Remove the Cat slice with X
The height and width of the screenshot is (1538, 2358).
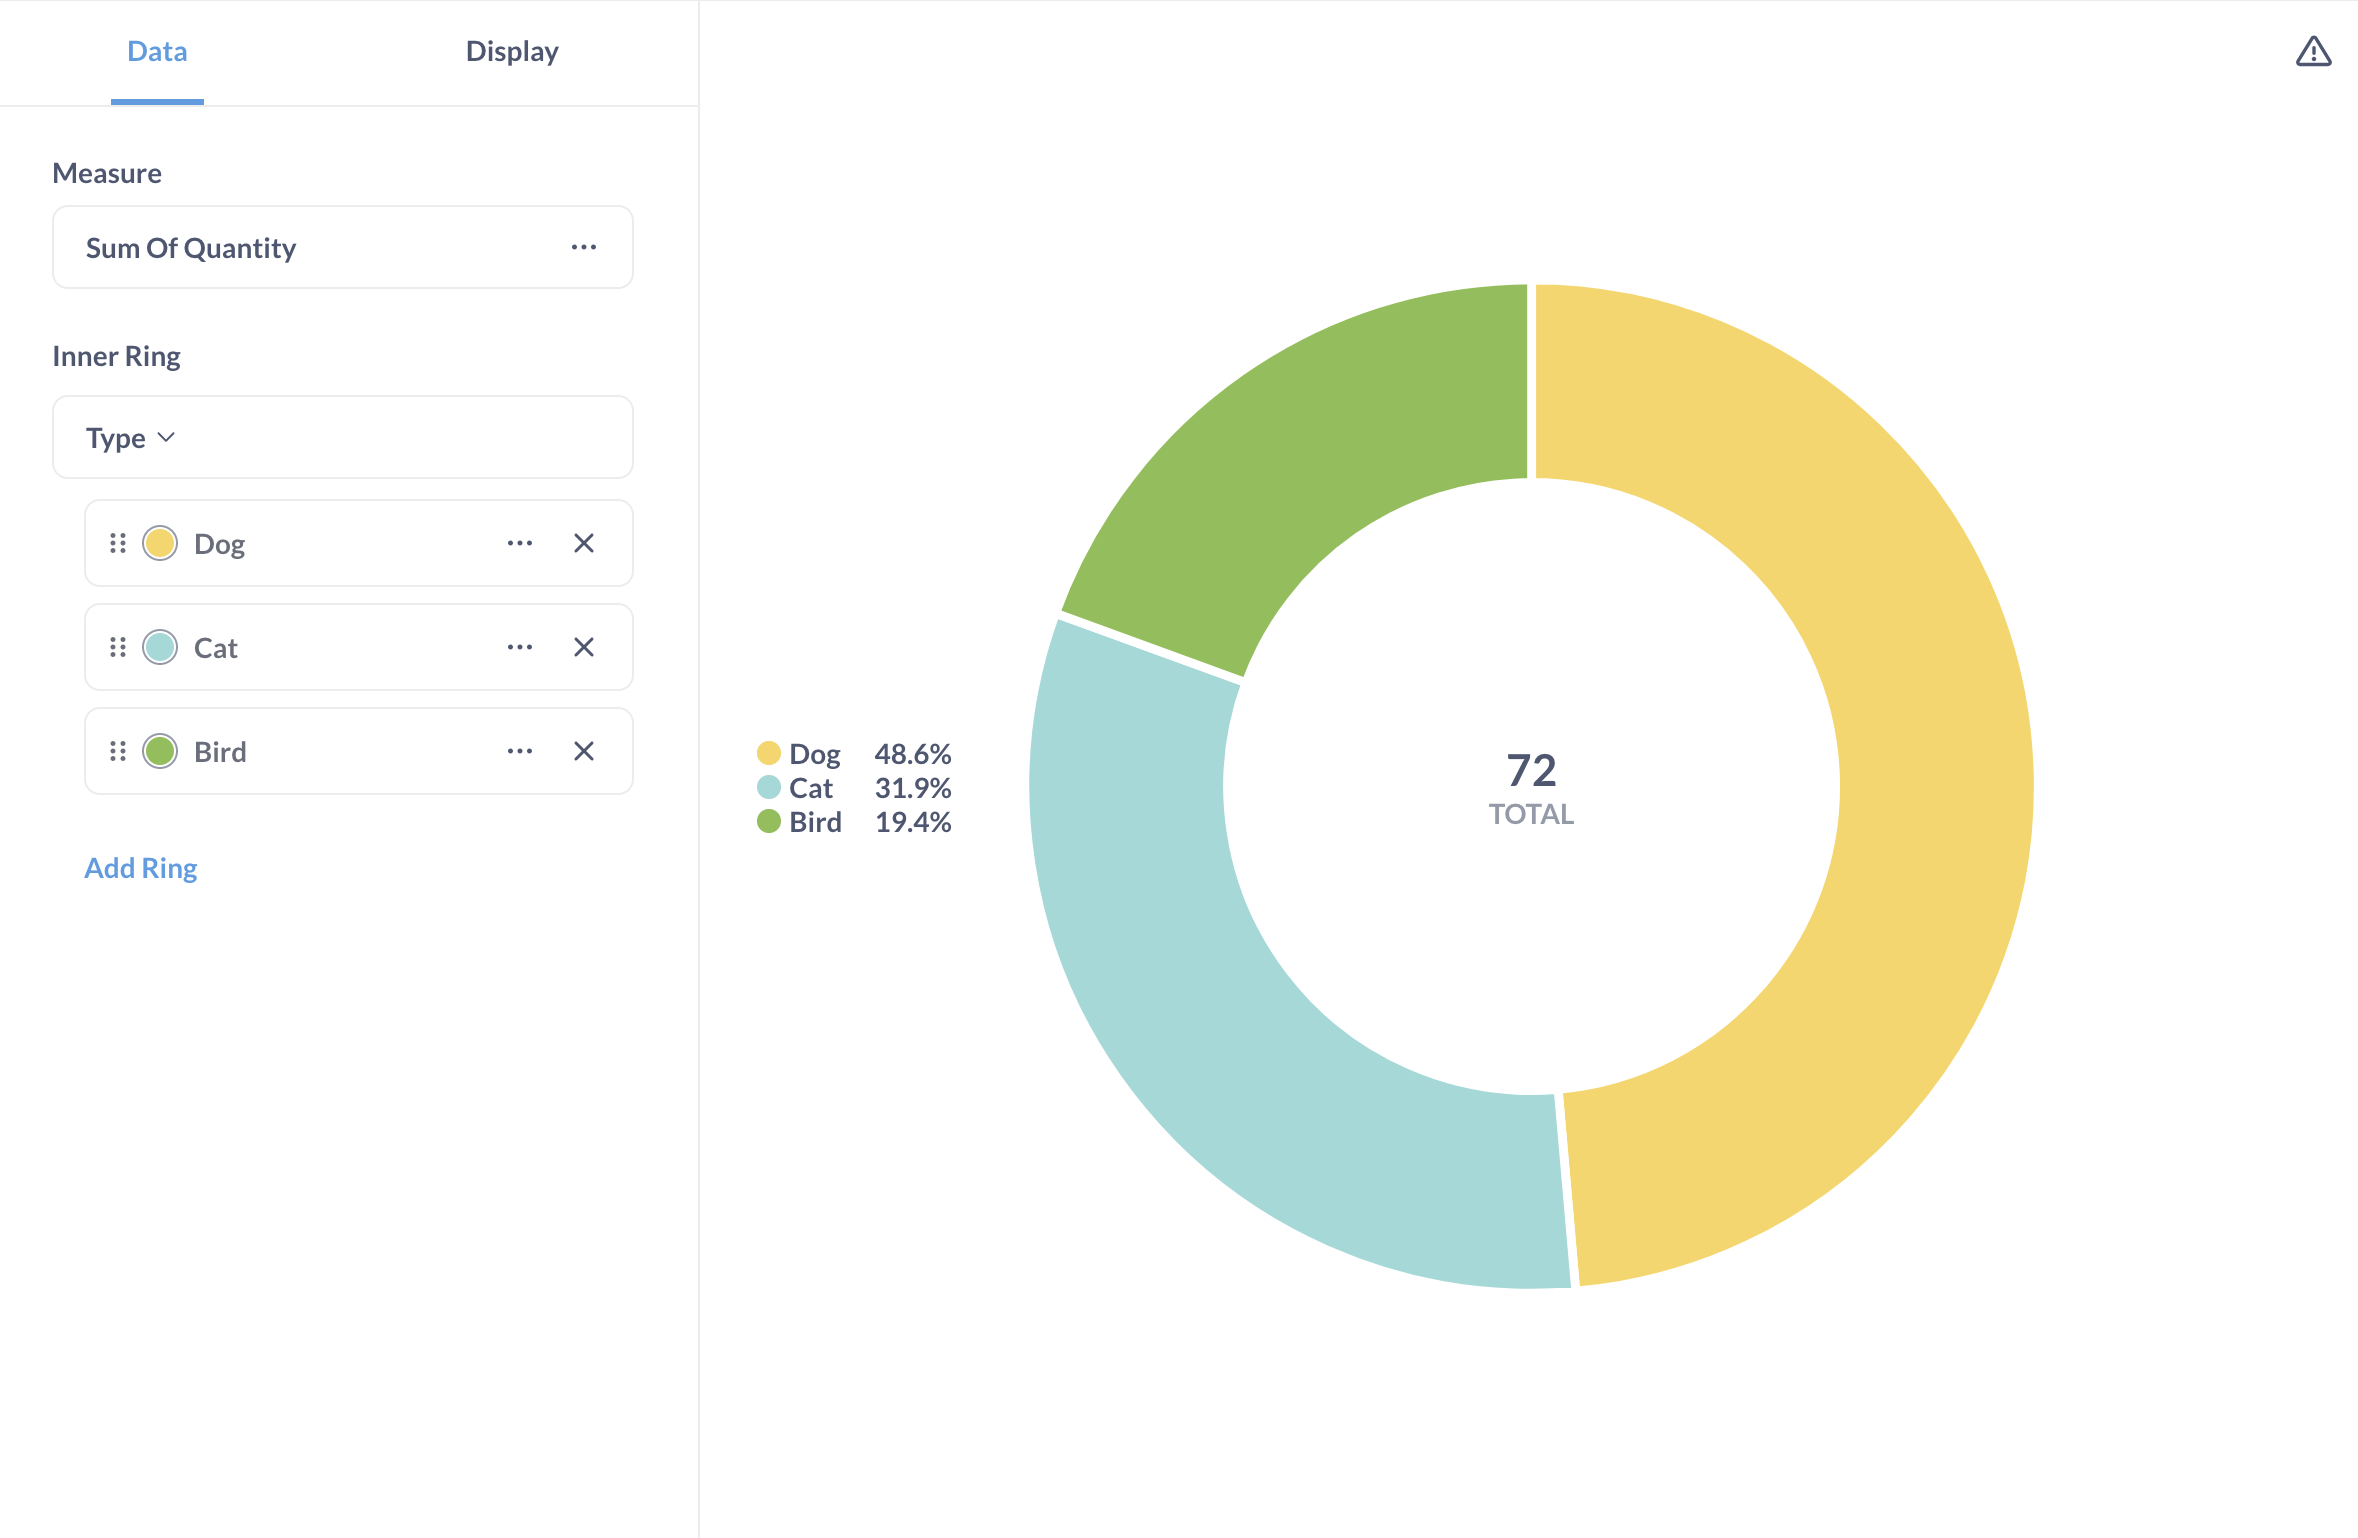pos(584,647)
